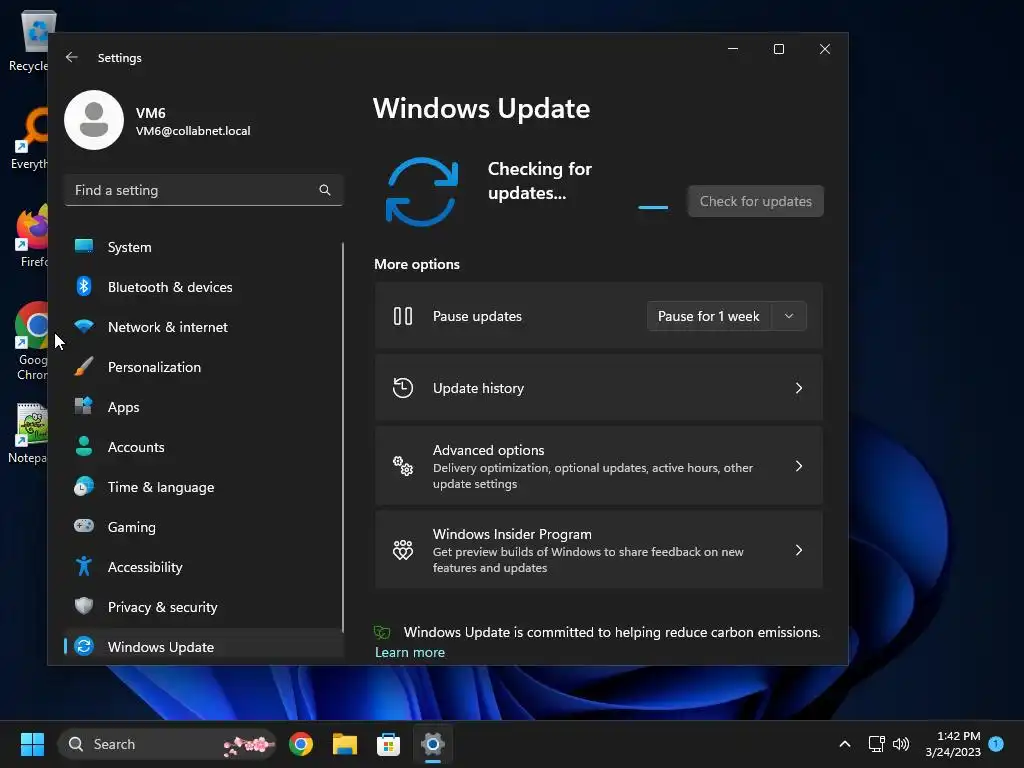Click the Advanced options gears icon
Image resolution: width=1024 pixels, height=768 pixels.
click(x=403, y=466)
